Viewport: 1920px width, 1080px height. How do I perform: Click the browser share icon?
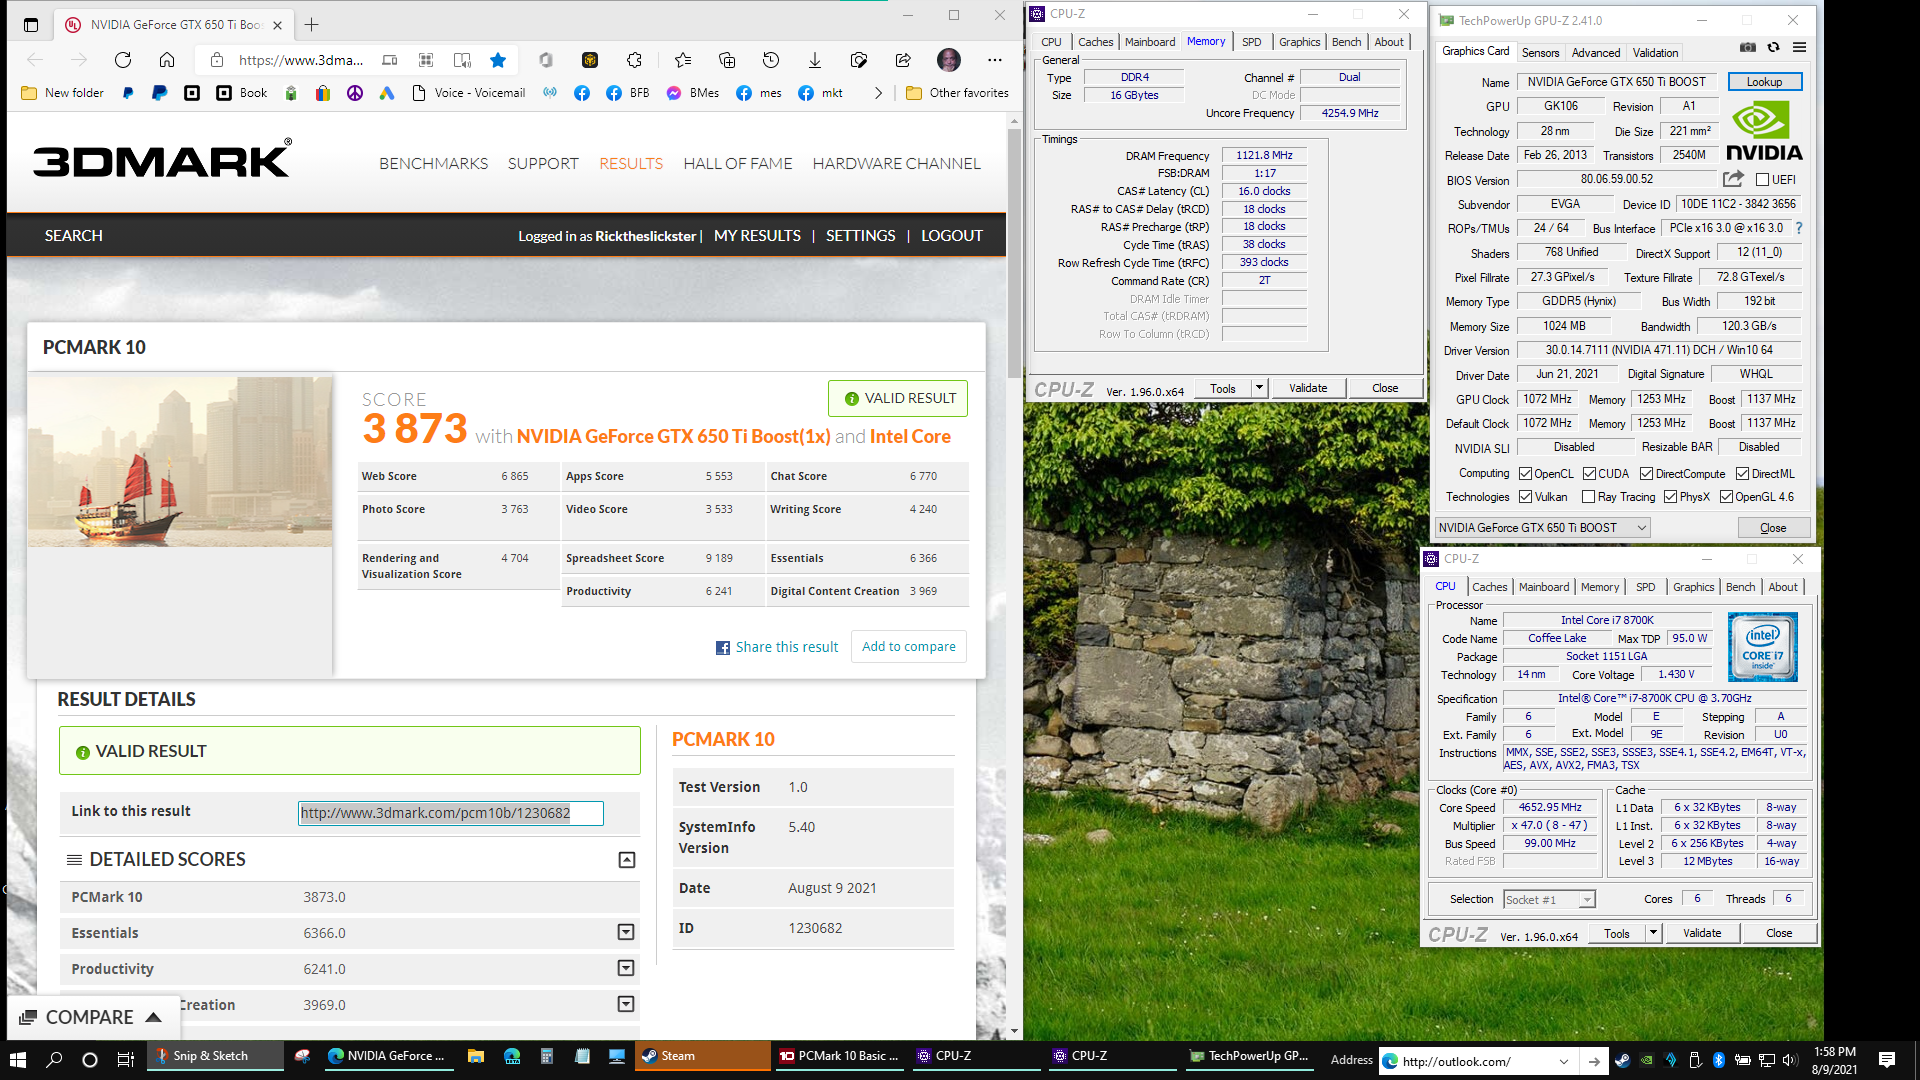coord(903,60)
